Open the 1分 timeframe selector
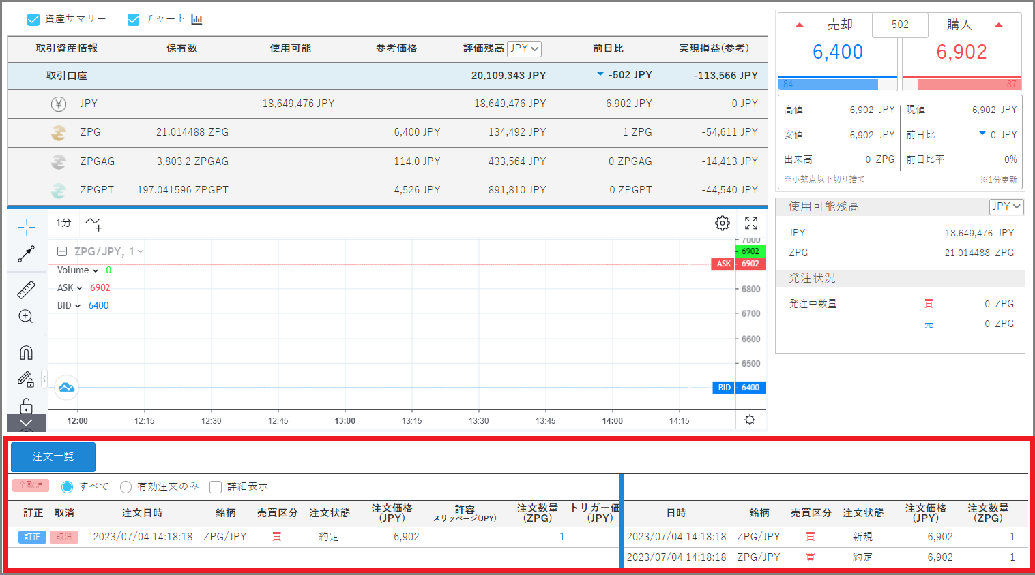Viewport: 1035px width, 575px height. [63, 223]
